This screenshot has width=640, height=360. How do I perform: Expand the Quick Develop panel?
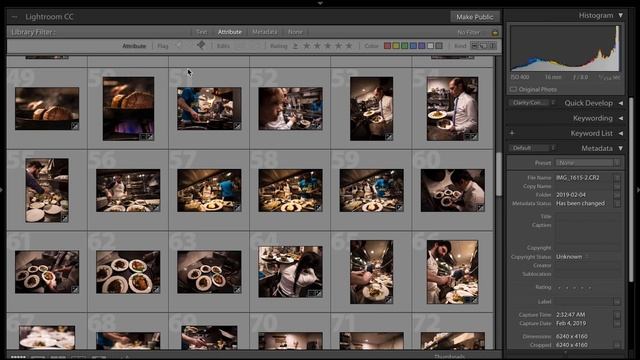(x=620, y=103)
